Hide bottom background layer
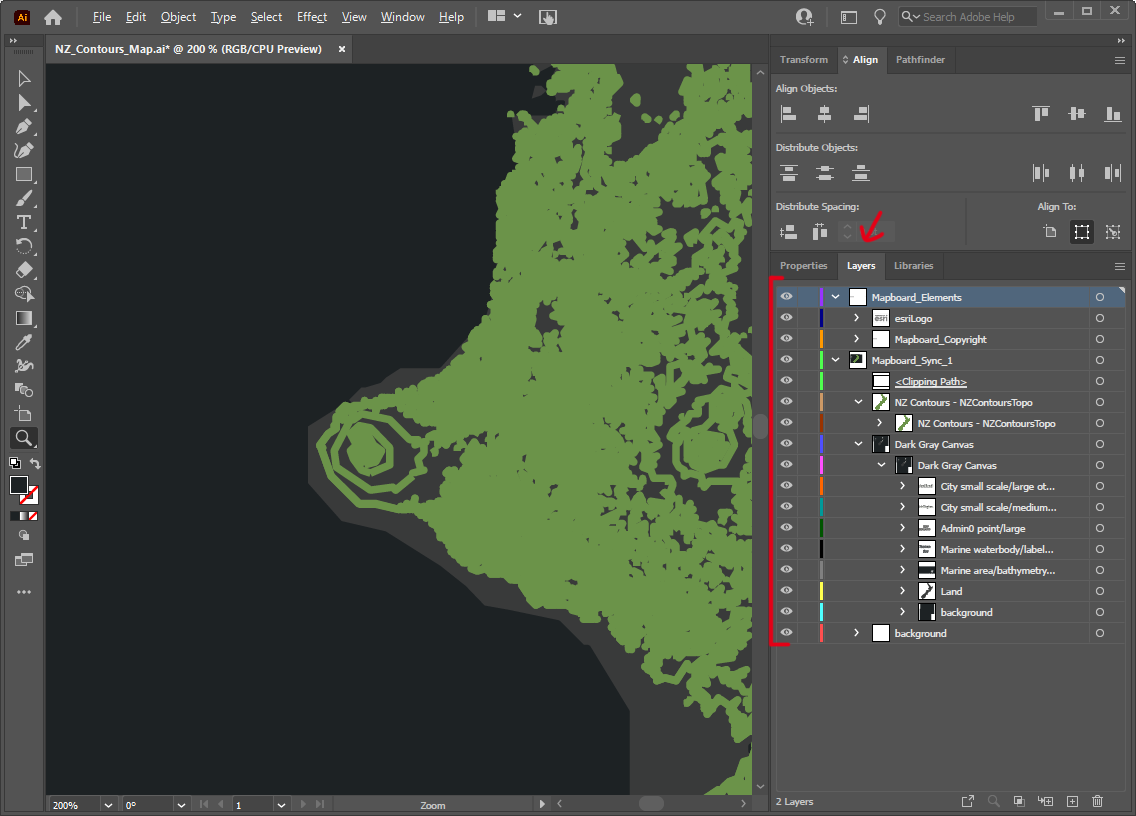This screenshot has width=1136, height=816. click(786, 633)
